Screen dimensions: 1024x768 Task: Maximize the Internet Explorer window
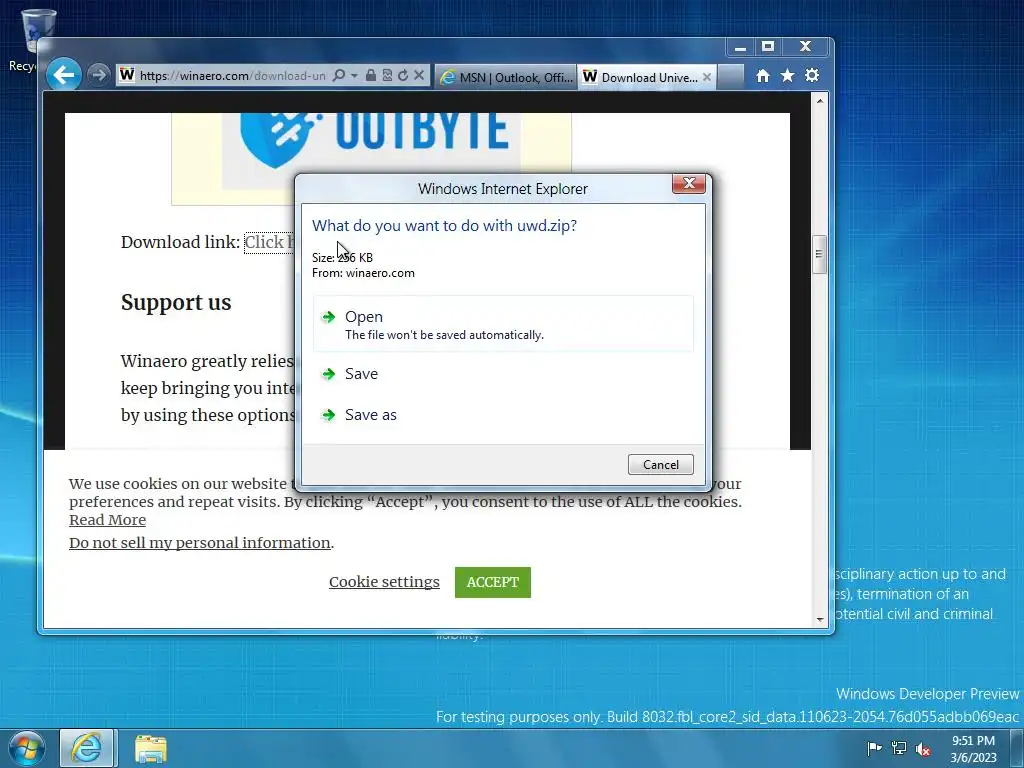click(768, 47)
